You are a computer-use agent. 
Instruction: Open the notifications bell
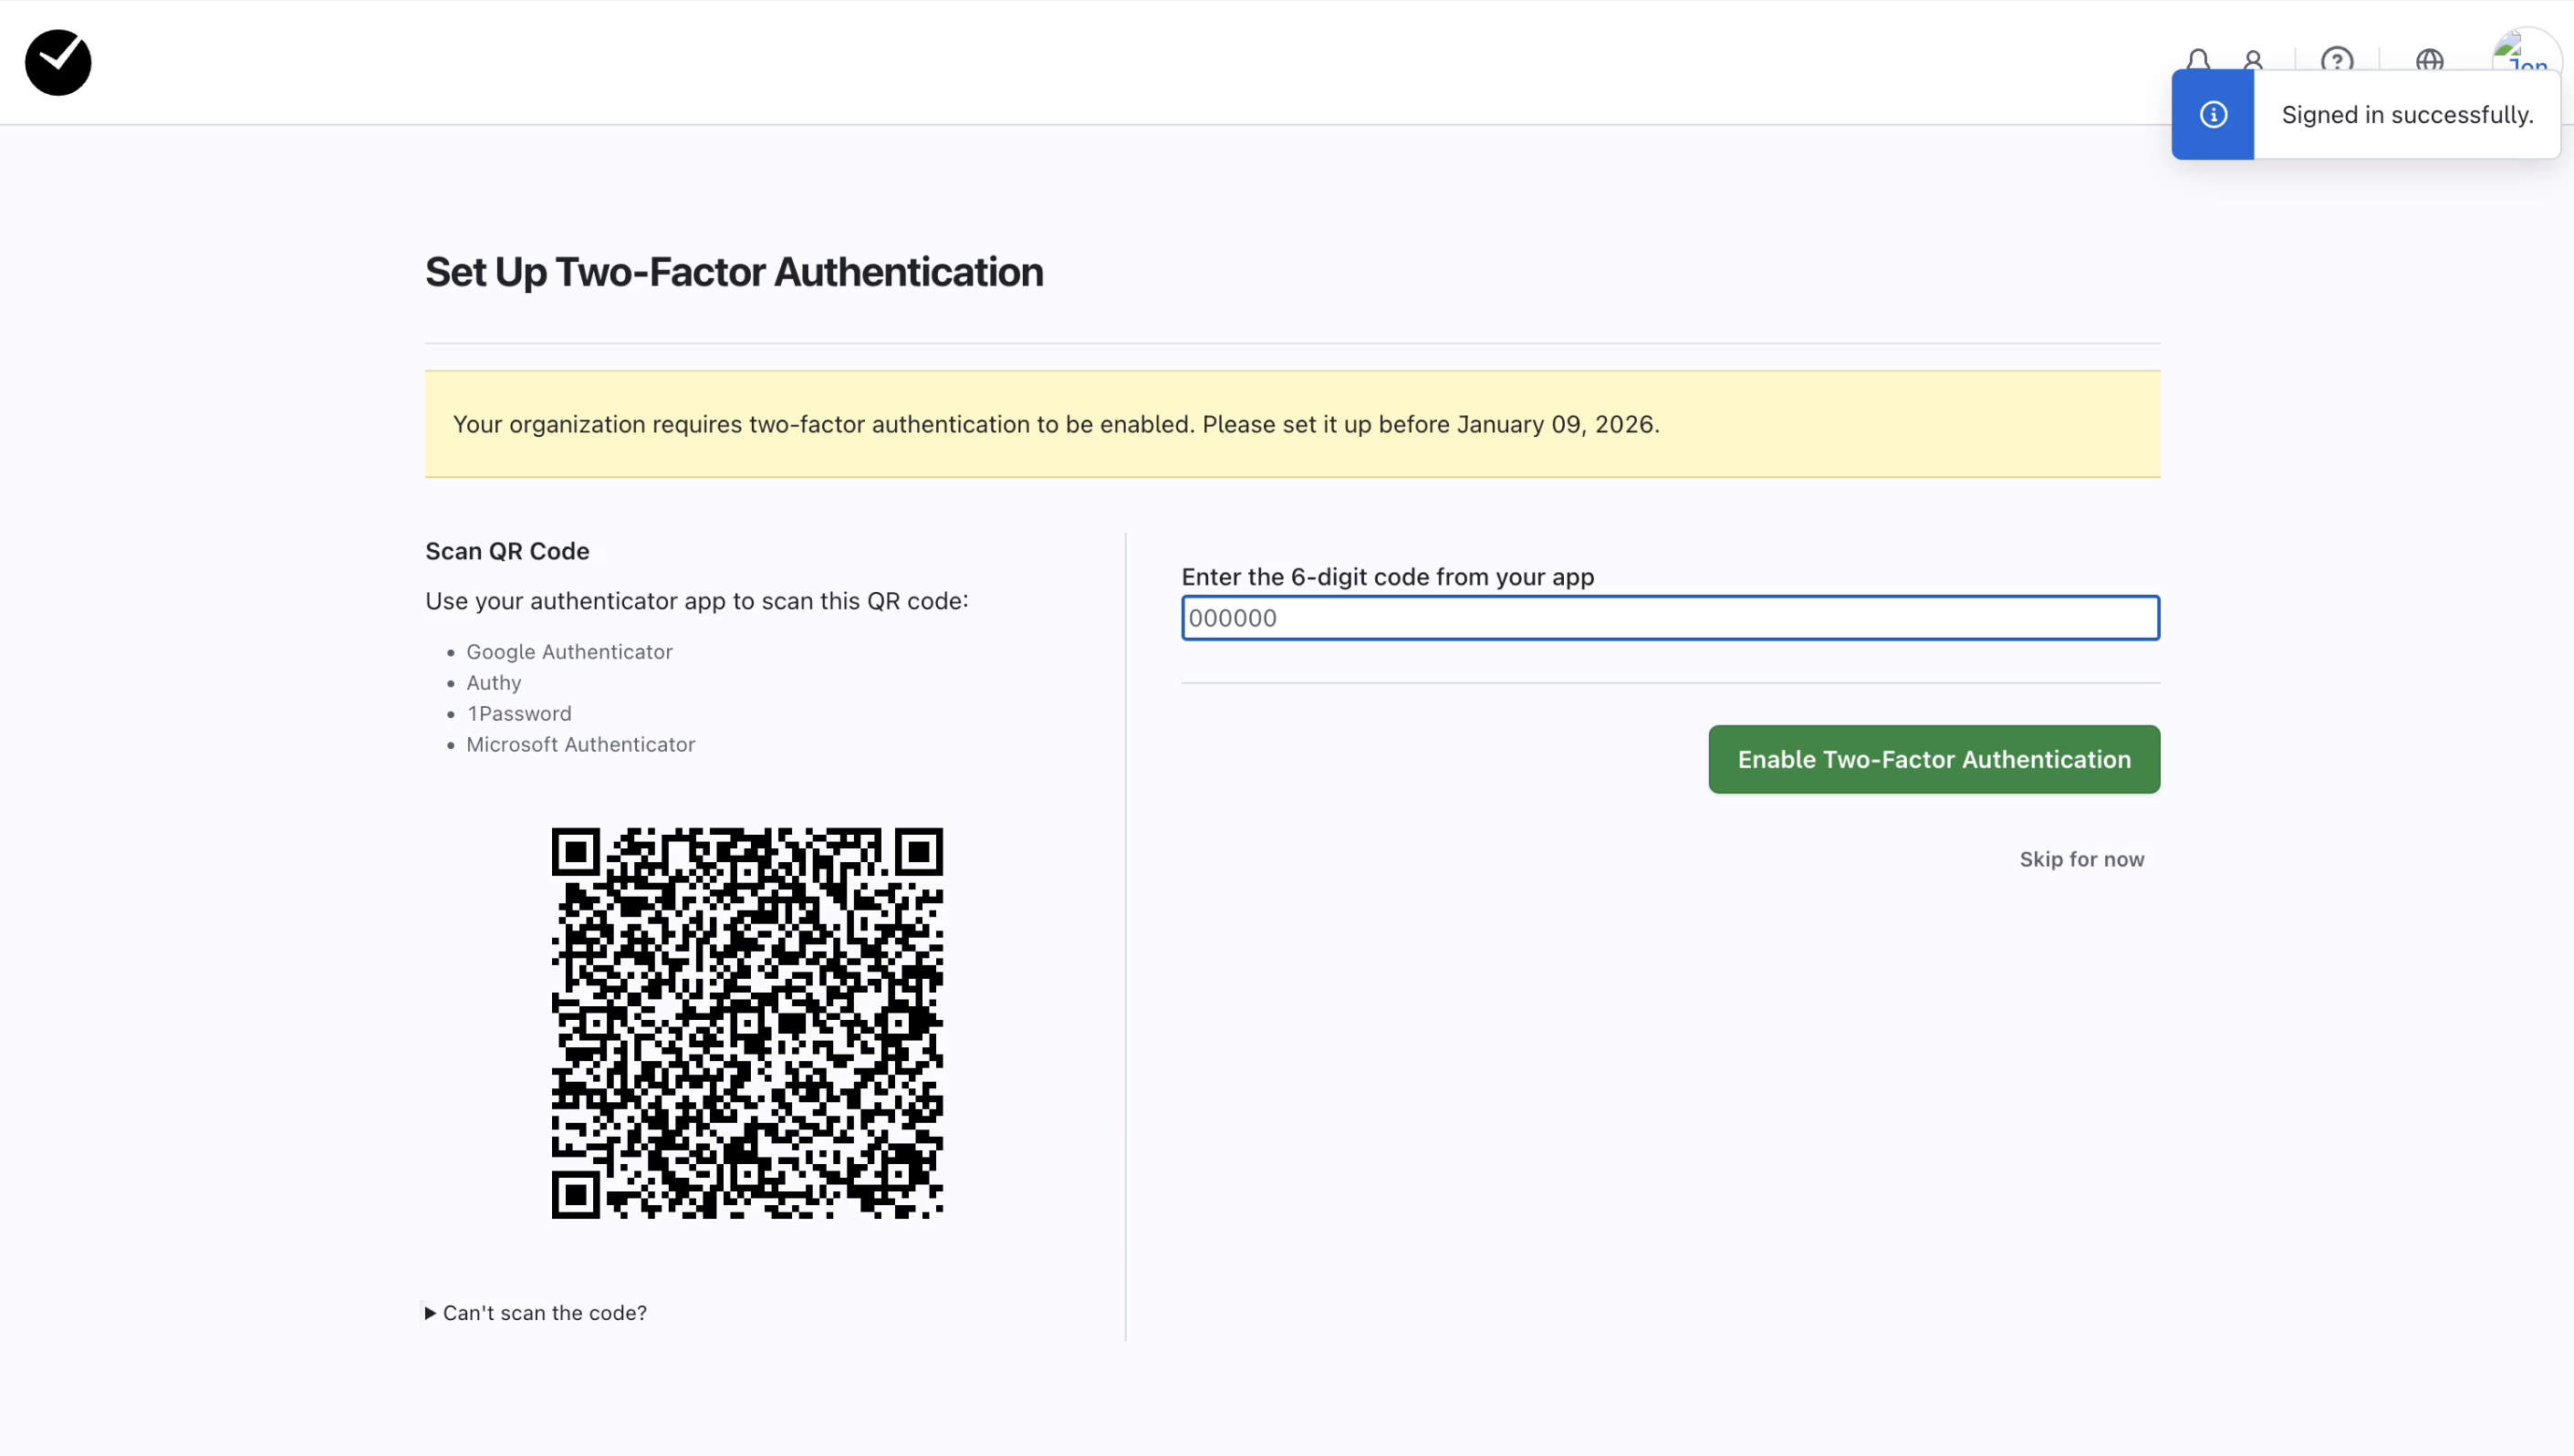point(2197,59)
